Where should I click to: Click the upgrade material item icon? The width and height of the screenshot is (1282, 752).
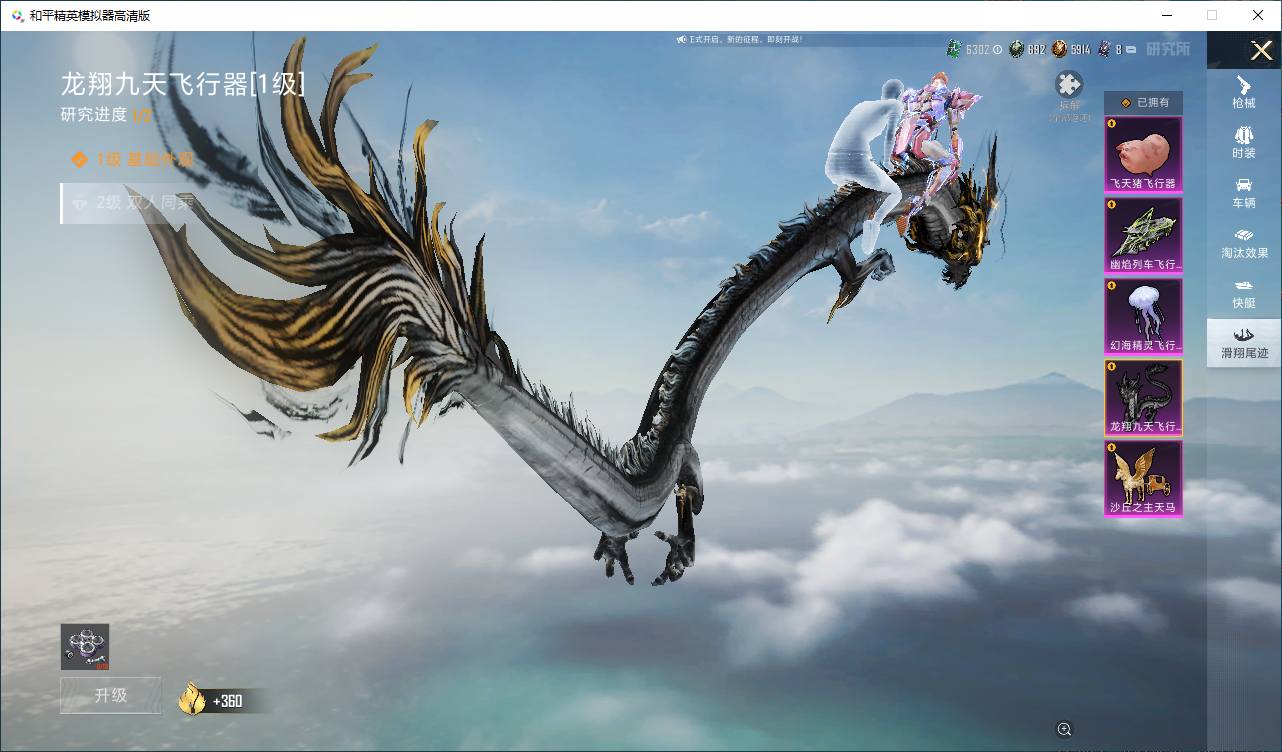[x=85, y=647]
